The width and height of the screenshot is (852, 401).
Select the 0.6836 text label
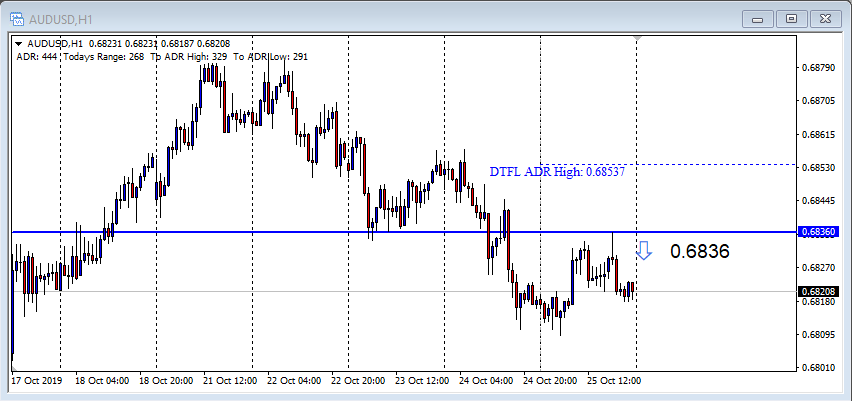tap(700, 251)
